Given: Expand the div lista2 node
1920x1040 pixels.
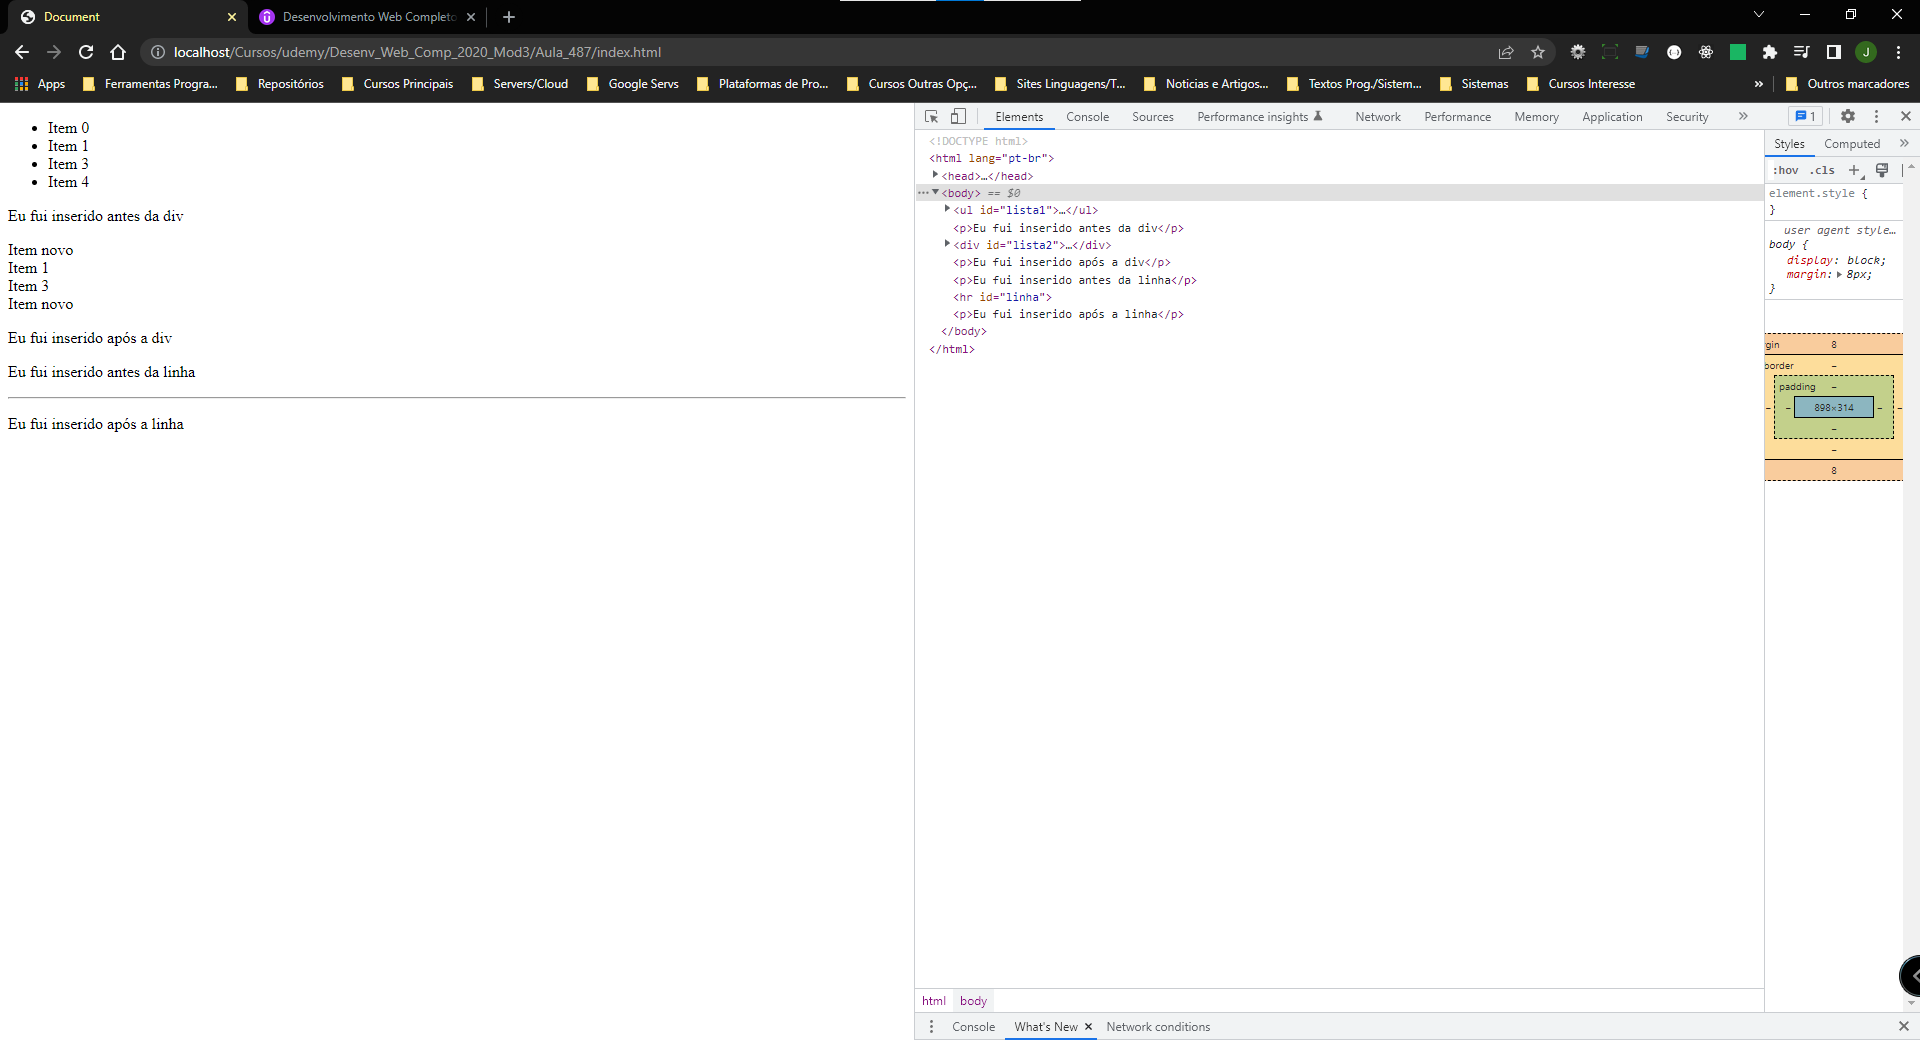Looking at the screenshot, I should click(x=947, y=243).
